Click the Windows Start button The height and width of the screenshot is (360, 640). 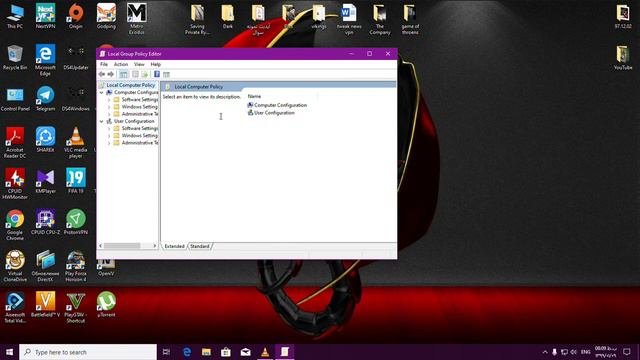(9, 352)
